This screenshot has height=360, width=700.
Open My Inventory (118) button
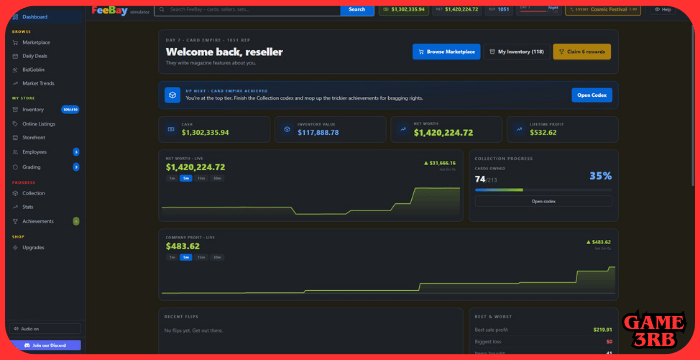coord(517,52)
